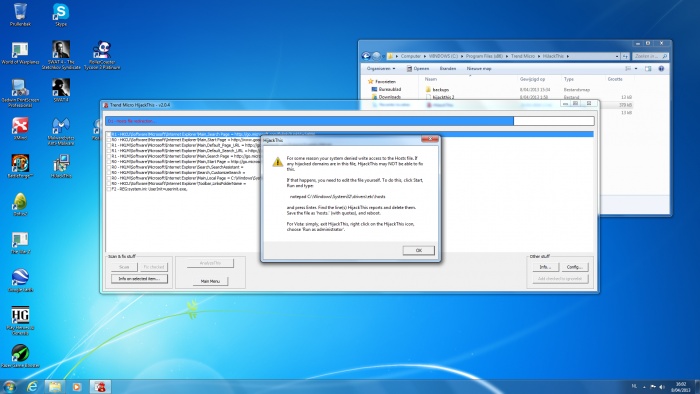Check the F2 REG:system.ini UserInit entry
Image resolution: width=700 pixels, height=394 pixels.
pos(108,189)
